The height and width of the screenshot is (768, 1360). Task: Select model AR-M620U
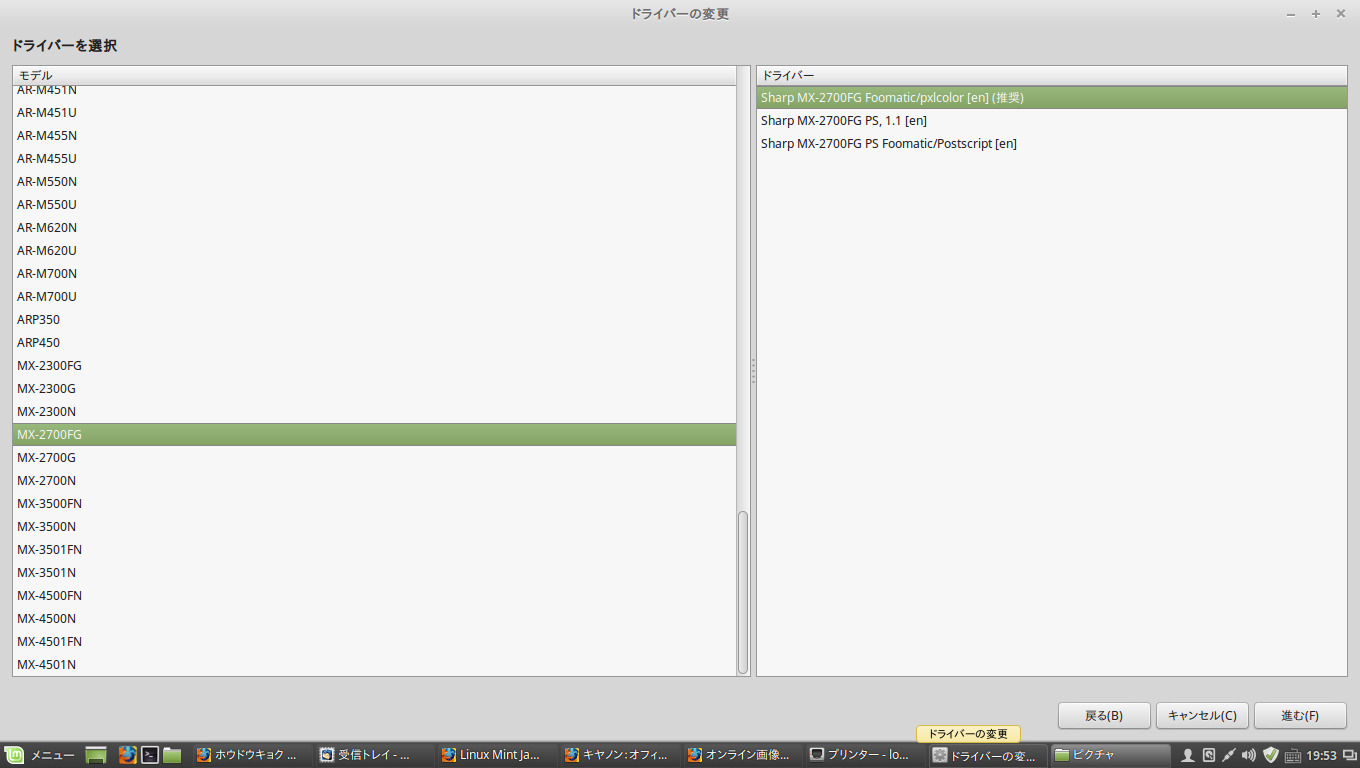[x=374, y=251]
